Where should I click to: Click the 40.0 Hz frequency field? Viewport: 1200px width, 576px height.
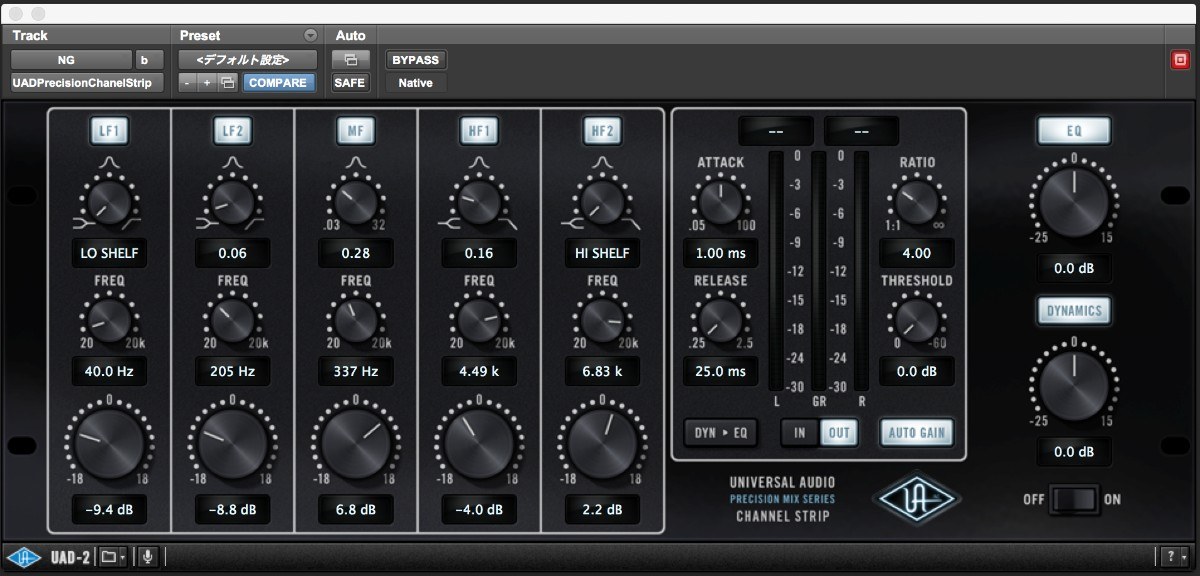109,372
